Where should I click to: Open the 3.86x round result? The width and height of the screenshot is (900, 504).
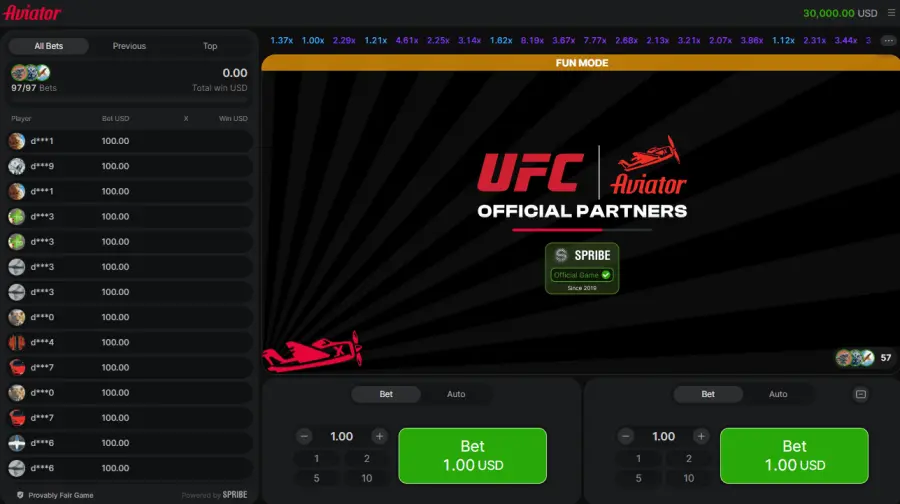752,41
